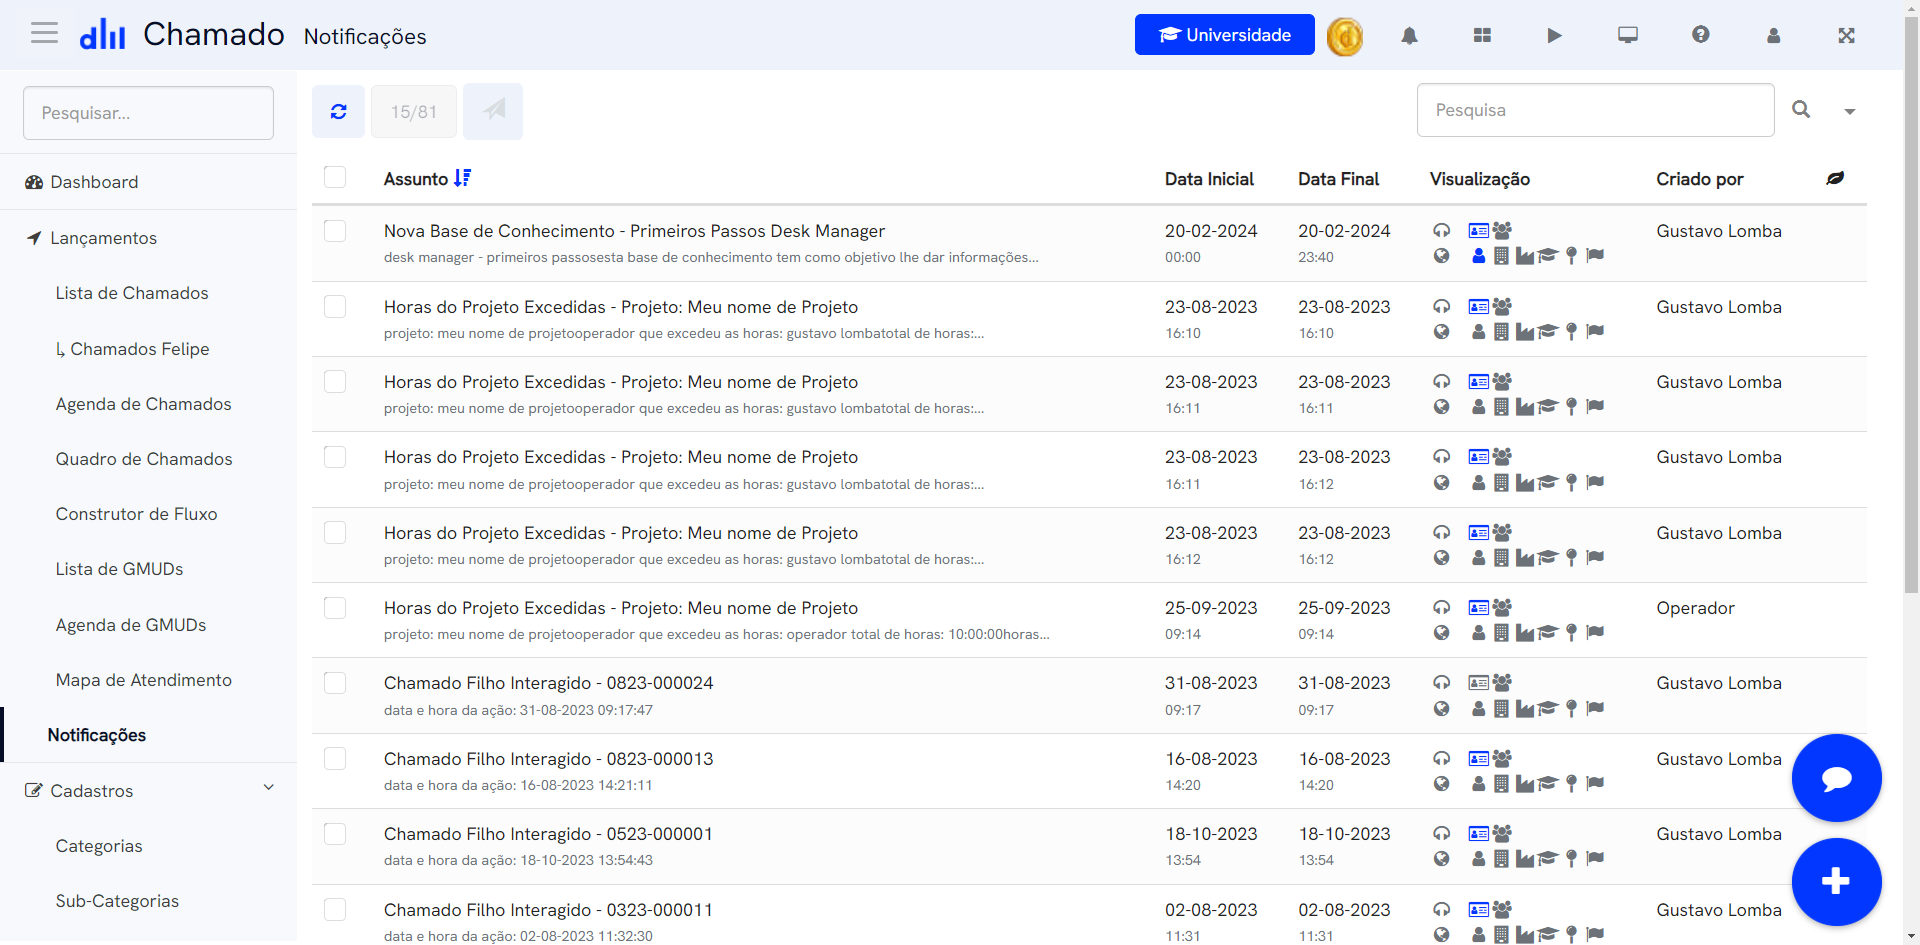Collapse the Cadastros section chevron
The height and width of the screenshot is (945, 1920).
point(268,788)
